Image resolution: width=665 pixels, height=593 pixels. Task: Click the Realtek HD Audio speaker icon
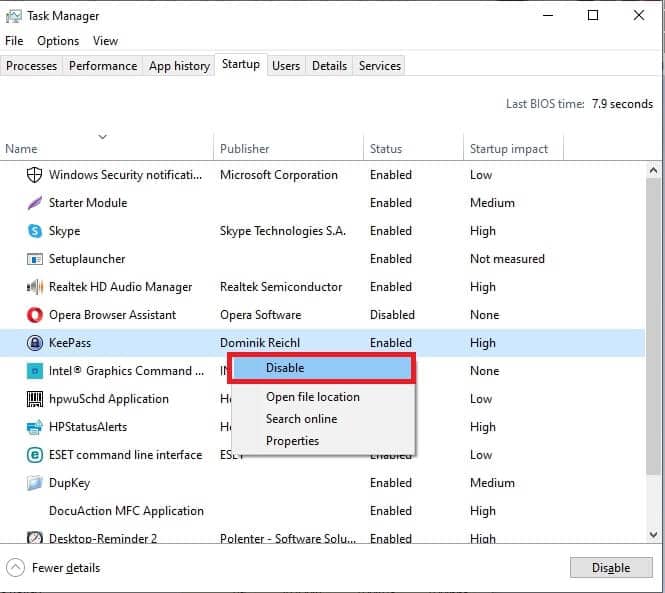pyautogui.click(x=34, y=287)
